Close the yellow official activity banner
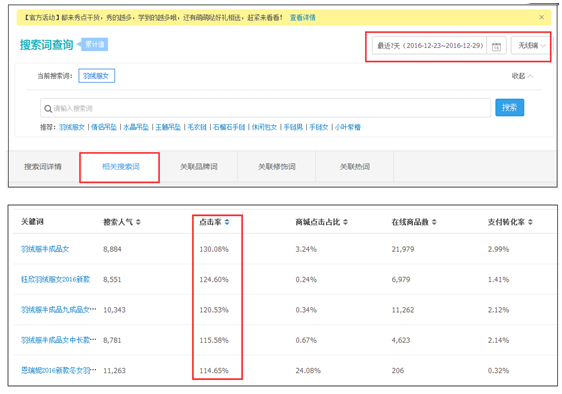Viewport: 562px width, 394px height. click(541, 17)
